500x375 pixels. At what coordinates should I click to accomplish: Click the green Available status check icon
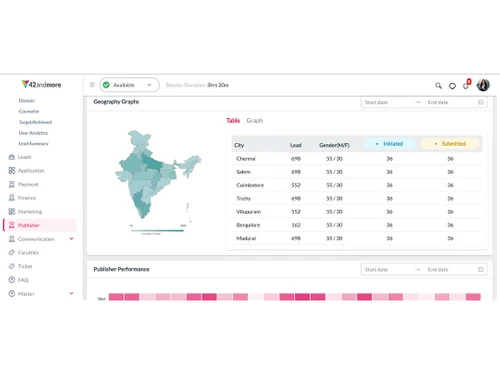[106, 85]
